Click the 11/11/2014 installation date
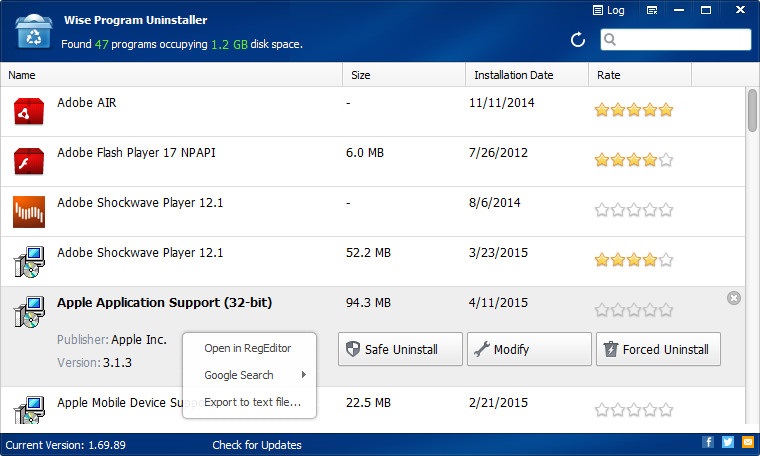Screen dimensions: 760x456 [x=502, y=103]
